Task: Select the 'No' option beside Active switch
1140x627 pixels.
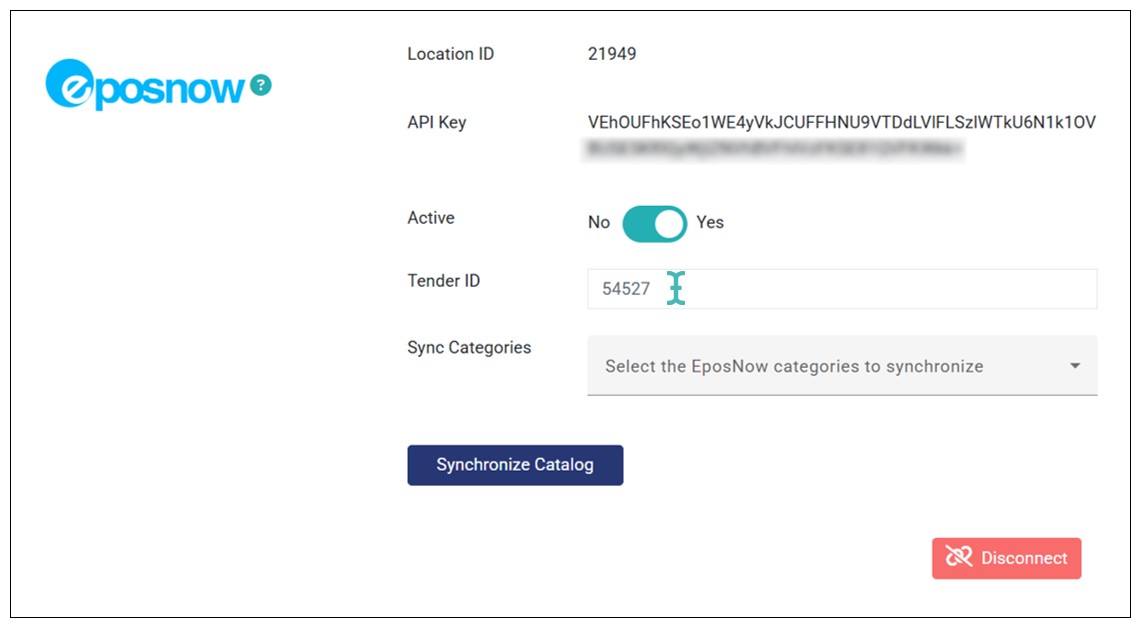Action: pos(598,223)
